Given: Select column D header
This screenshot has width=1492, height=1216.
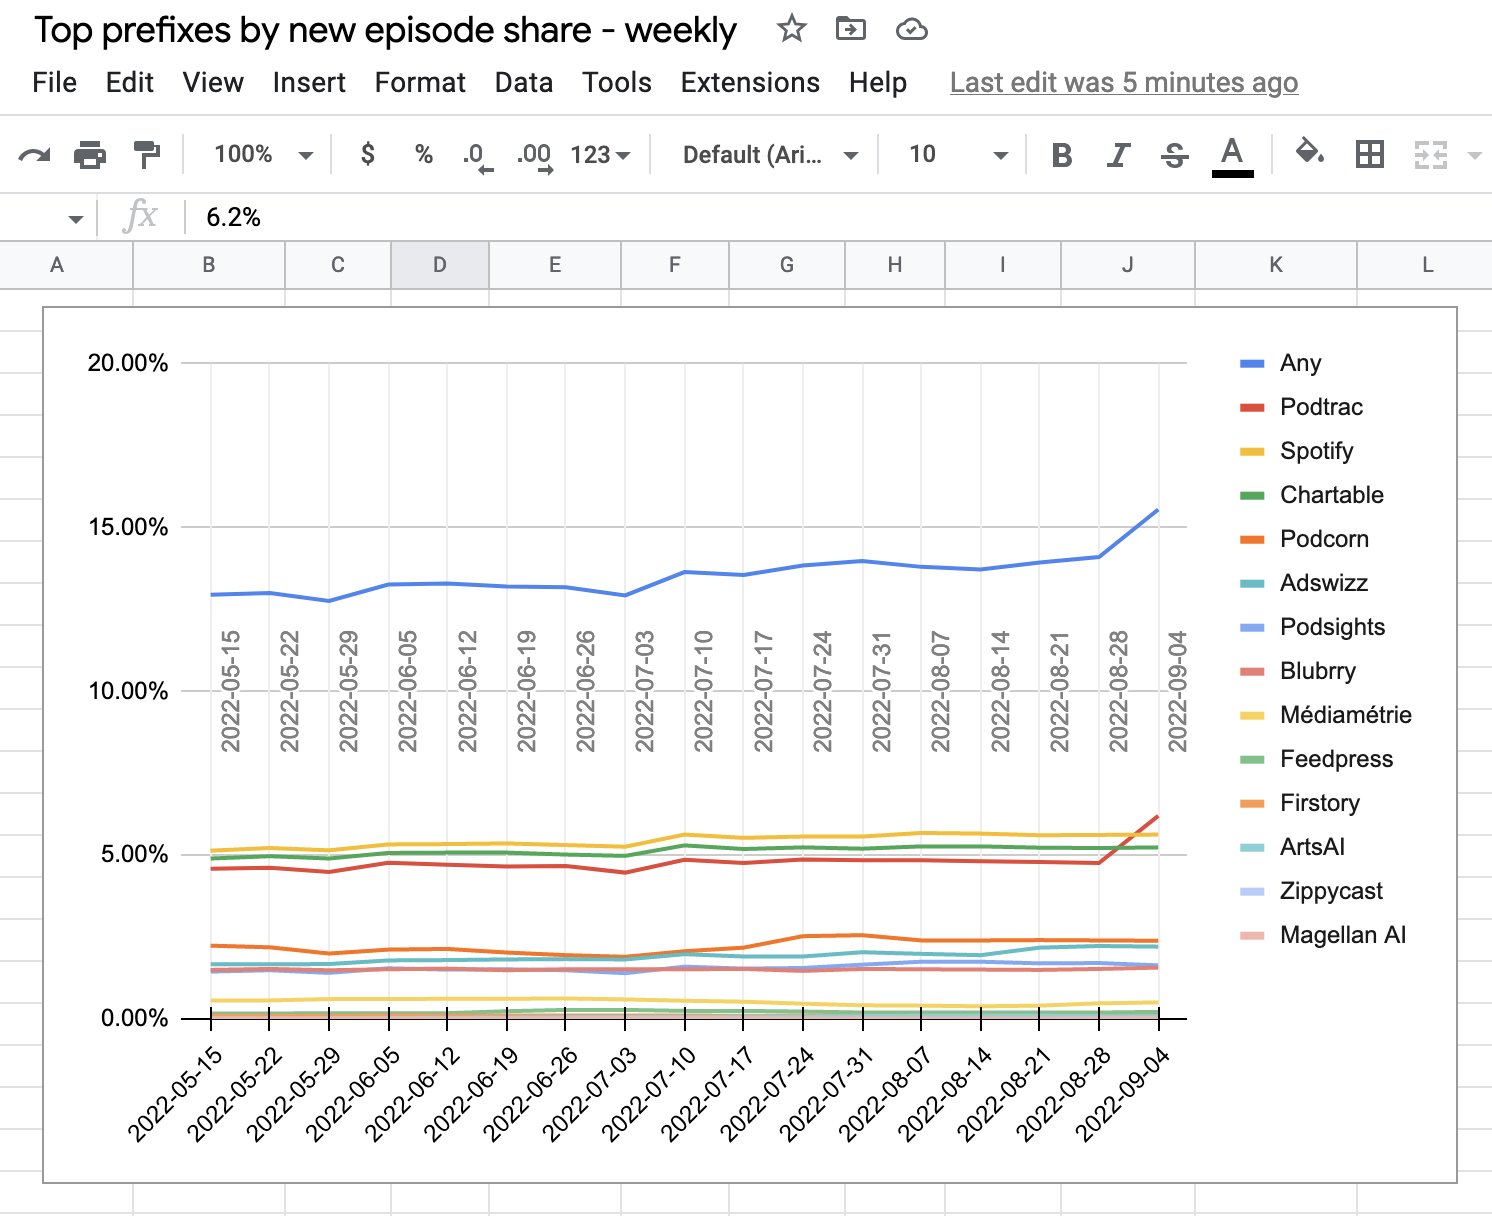Looking at the screenshot, I should (440, 265).
